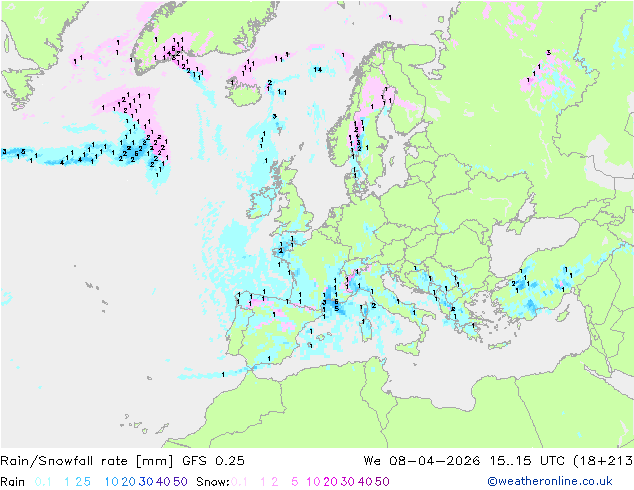Pick the Snow legend 0.1 value
634x490 pixels.
pyautogui.click(x=239, y=482)
